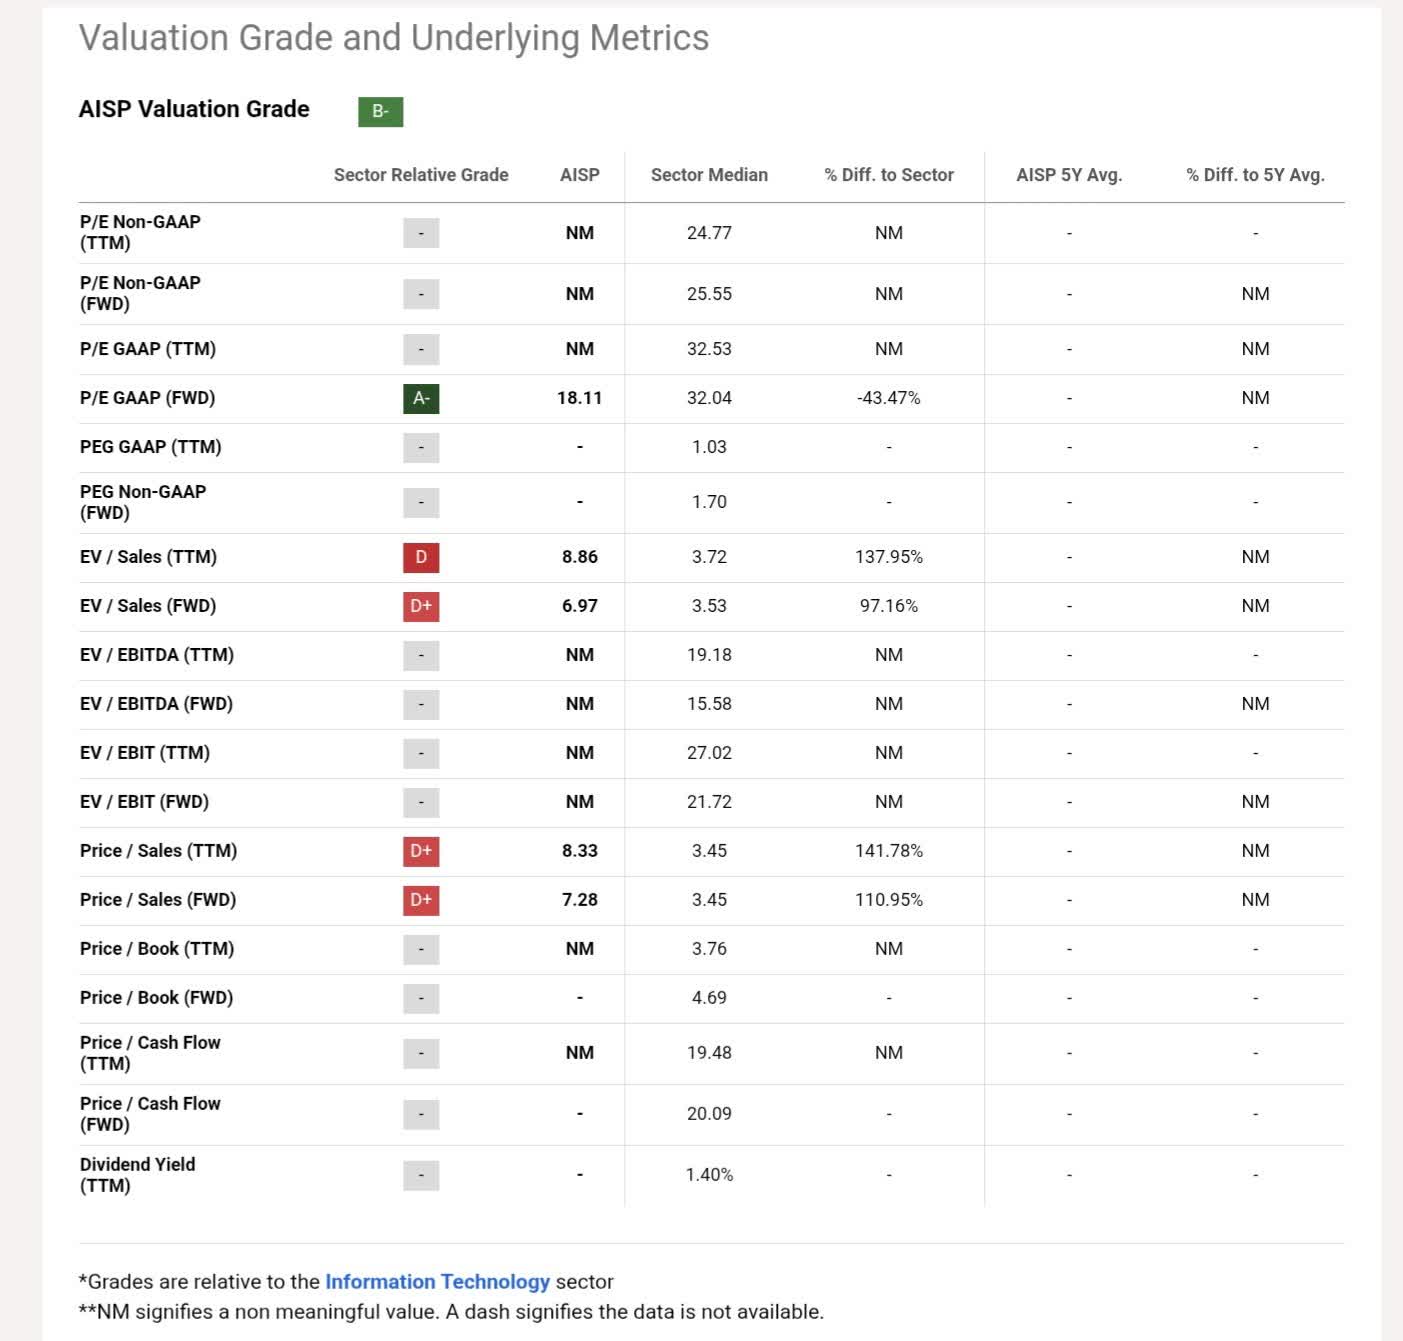Click the gray grade badge for PEG GAAP (TTM)
Screen dimensions: 1403x1341
[421, 447]
